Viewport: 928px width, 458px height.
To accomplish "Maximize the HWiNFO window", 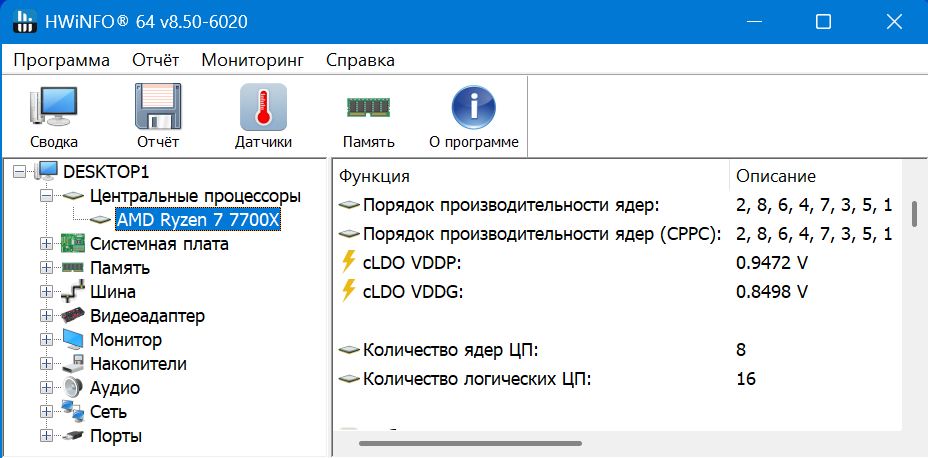I will pos(823,22).
